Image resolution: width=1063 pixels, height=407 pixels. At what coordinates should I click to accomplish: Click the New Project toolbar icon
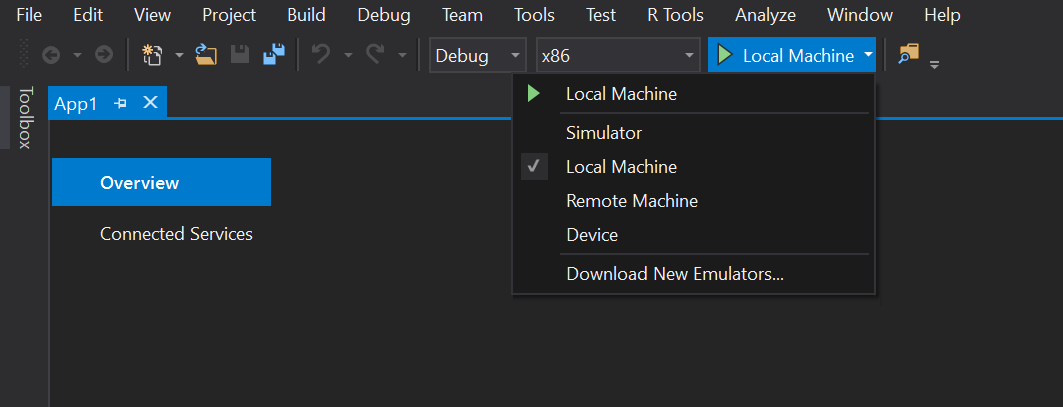point(152,56)
